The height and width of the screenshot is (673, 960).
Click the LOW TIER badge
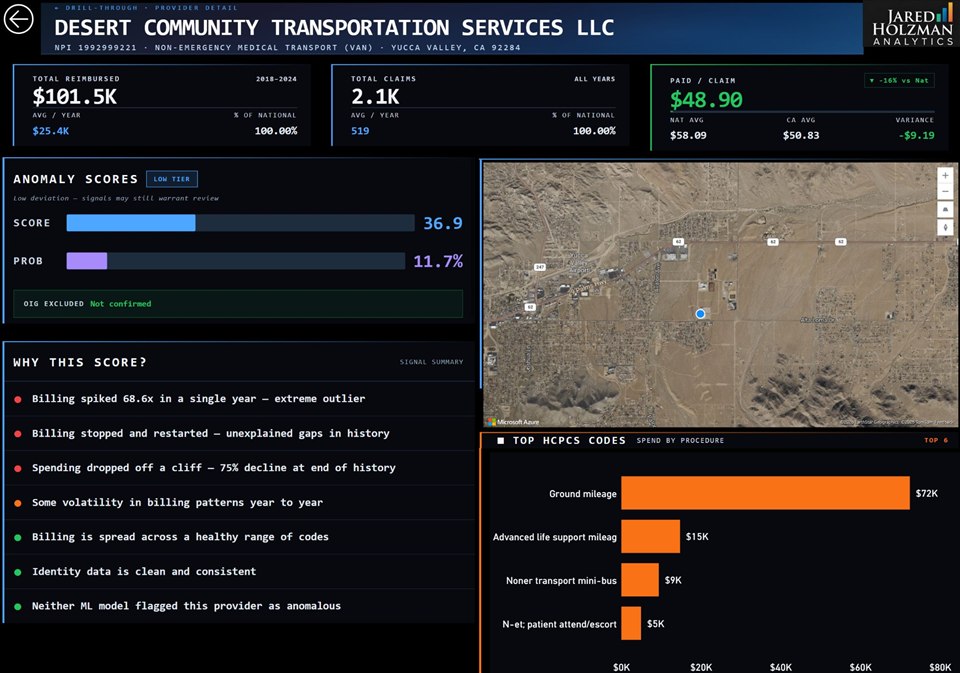click(x=172, y=179)
